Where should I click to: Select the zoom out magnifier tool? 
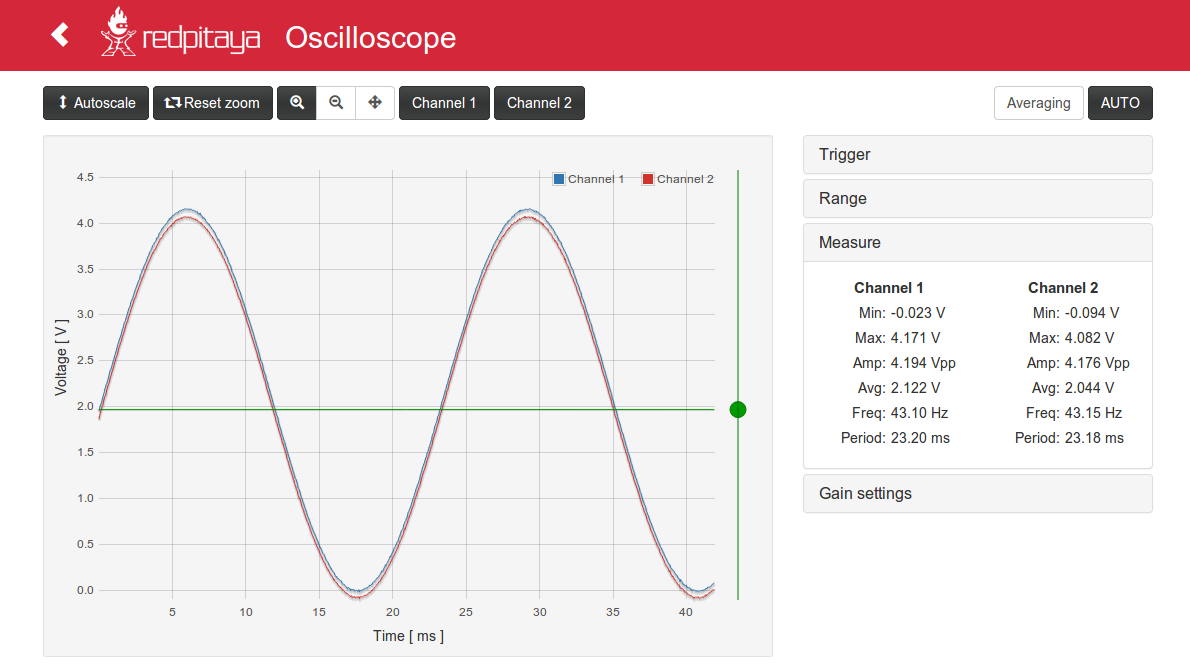[336, 103]
